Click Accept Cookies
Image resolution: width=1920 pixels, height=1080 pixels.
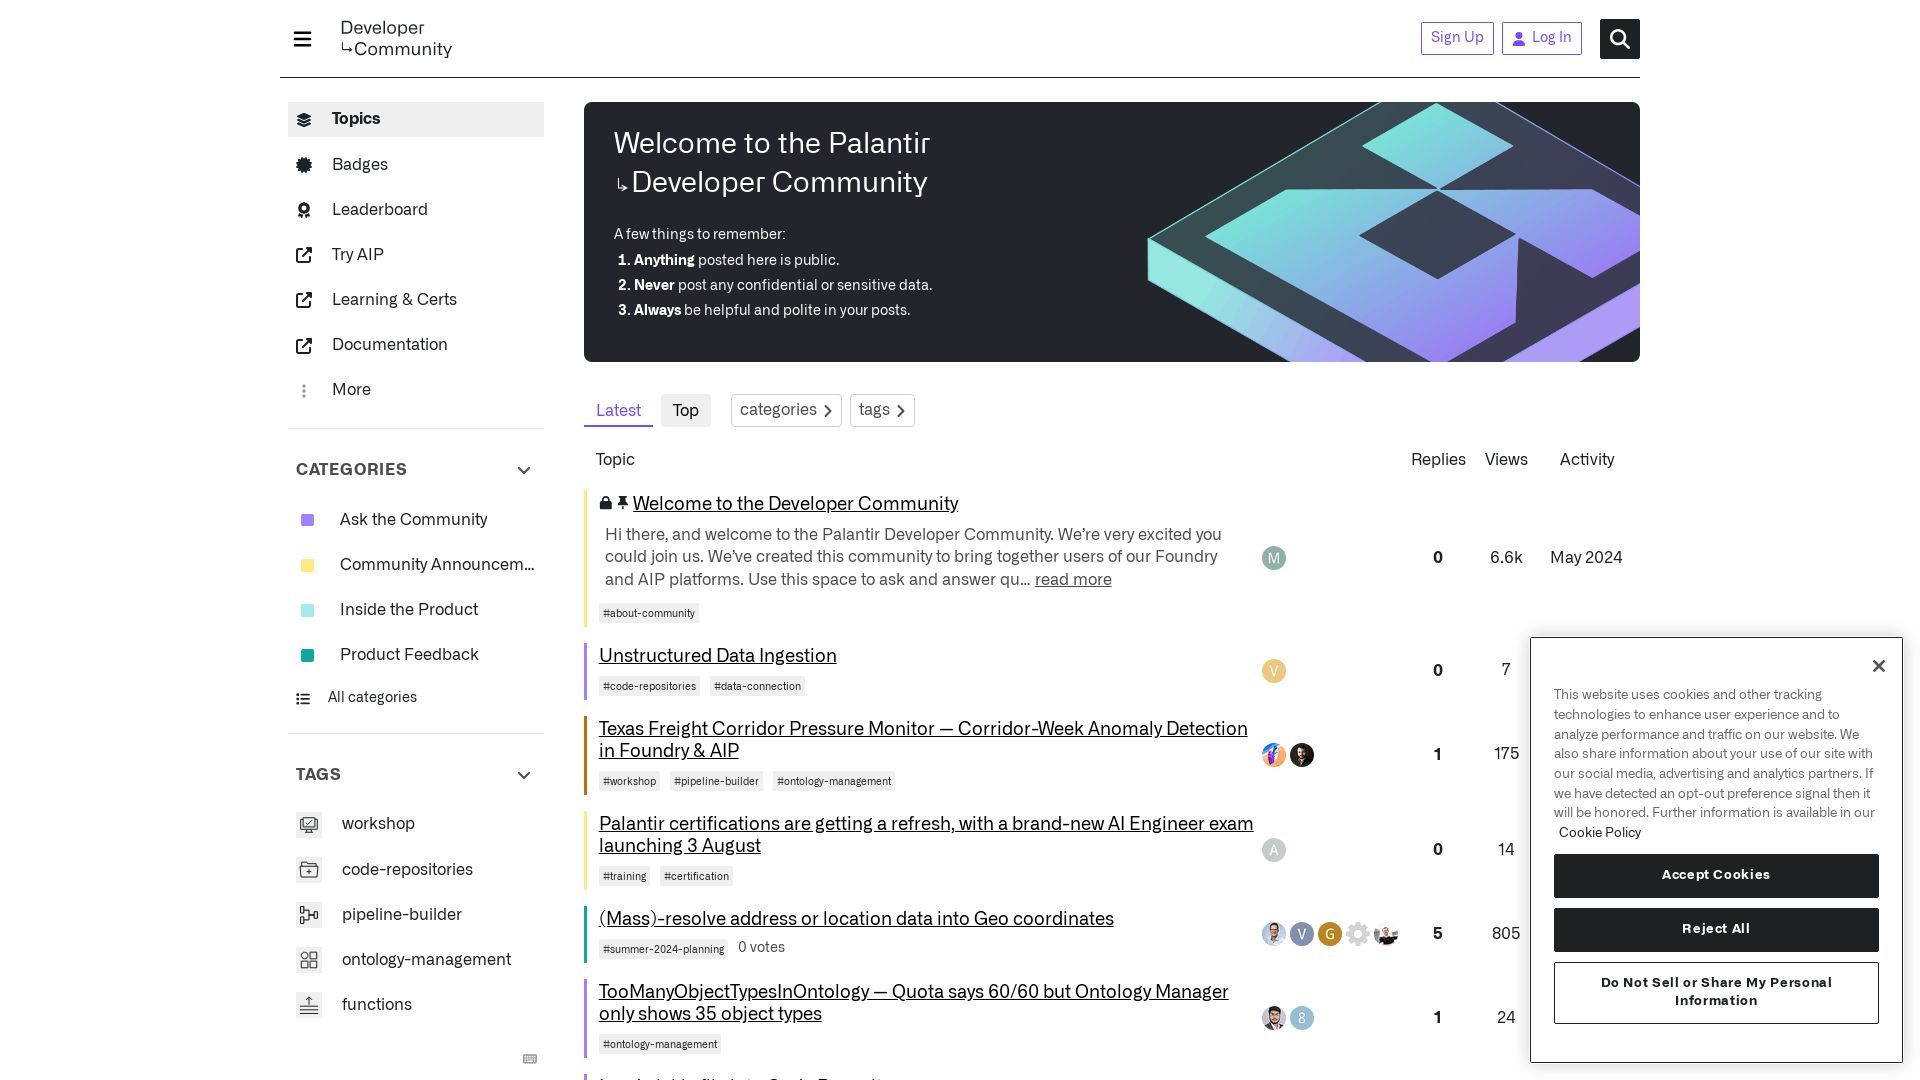coord(1716,876)
